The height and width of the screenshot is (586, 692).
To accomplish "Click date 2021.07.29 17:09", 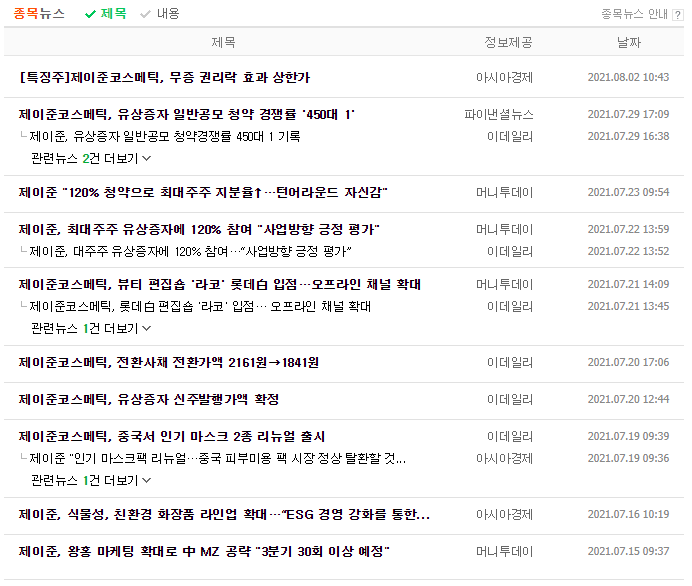I will coord(628,114).
